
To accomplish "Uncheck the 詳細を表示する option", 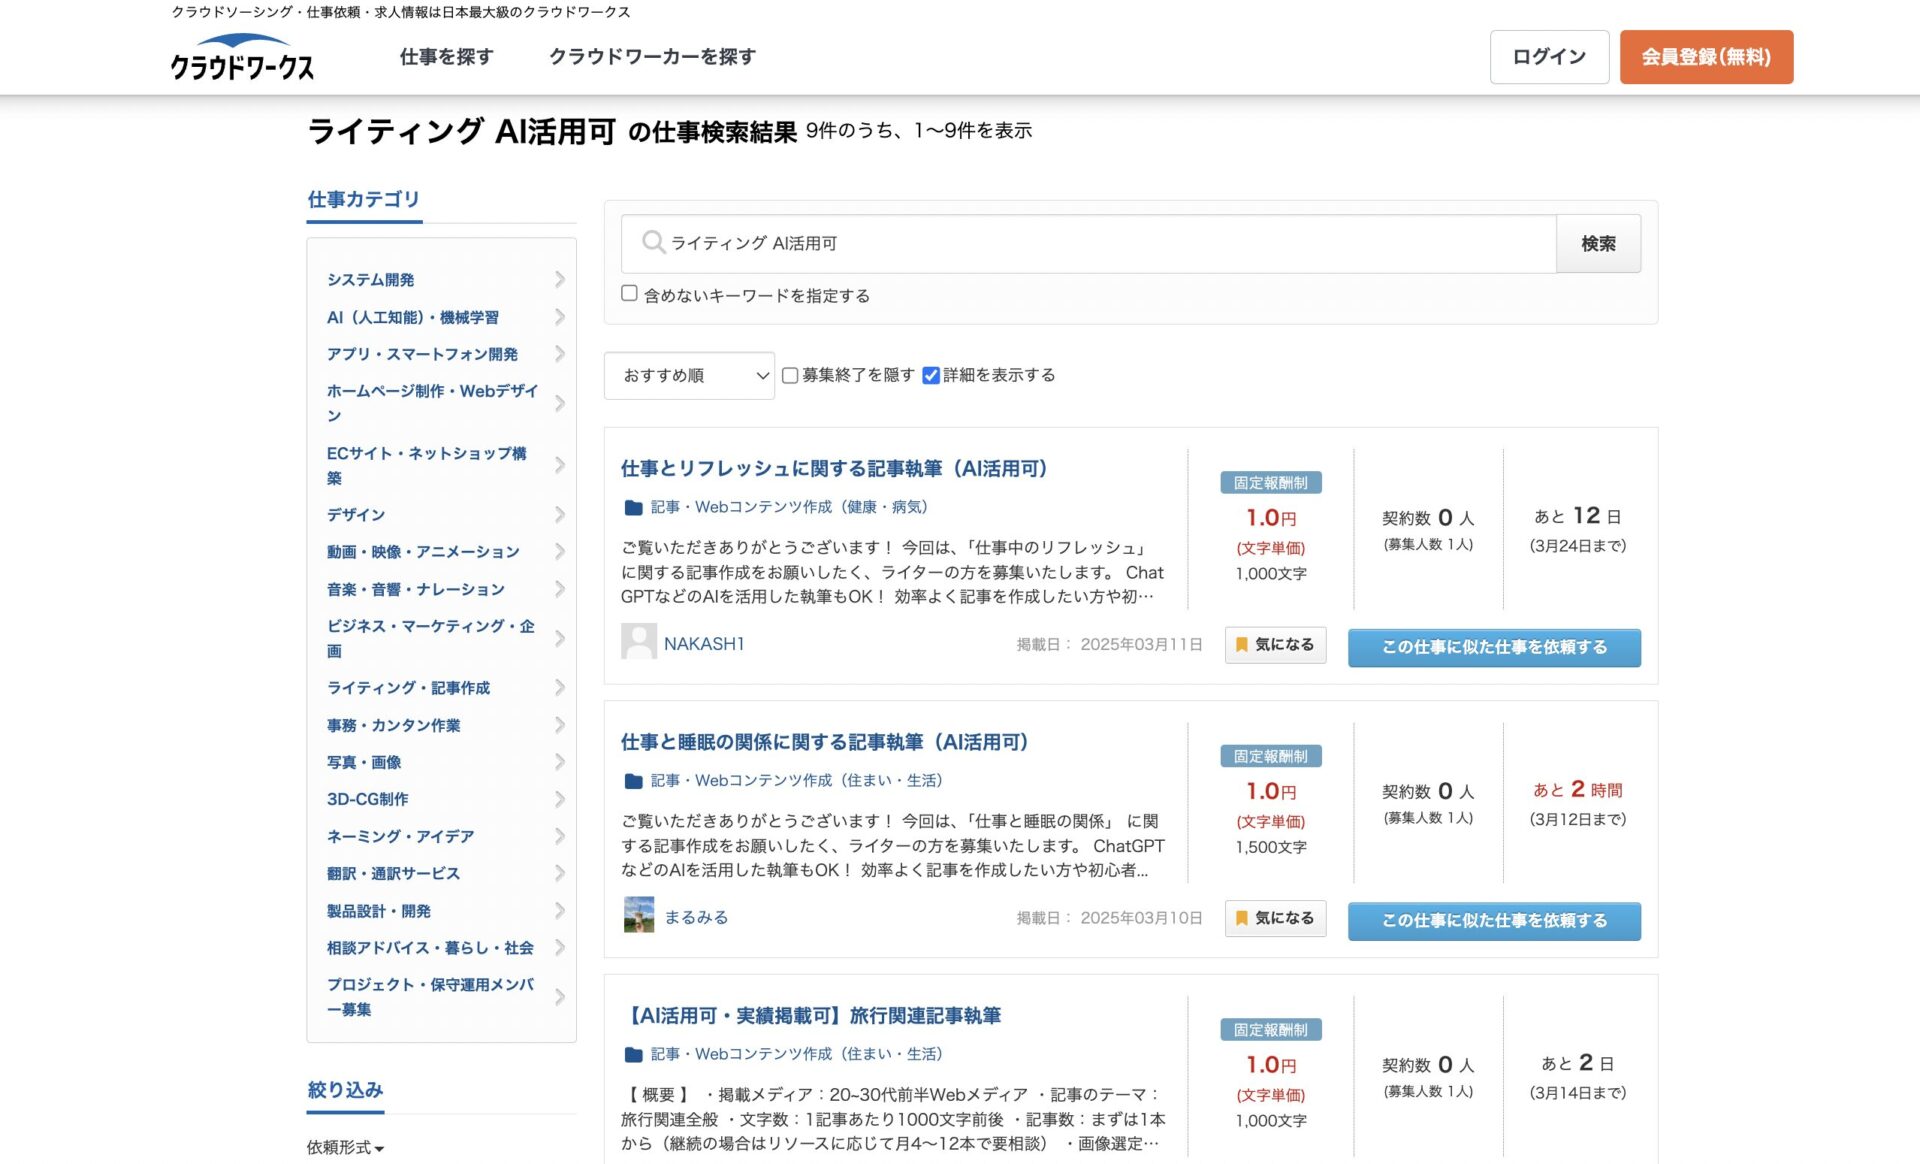I will pyautogui.click(x=931, y=375).
